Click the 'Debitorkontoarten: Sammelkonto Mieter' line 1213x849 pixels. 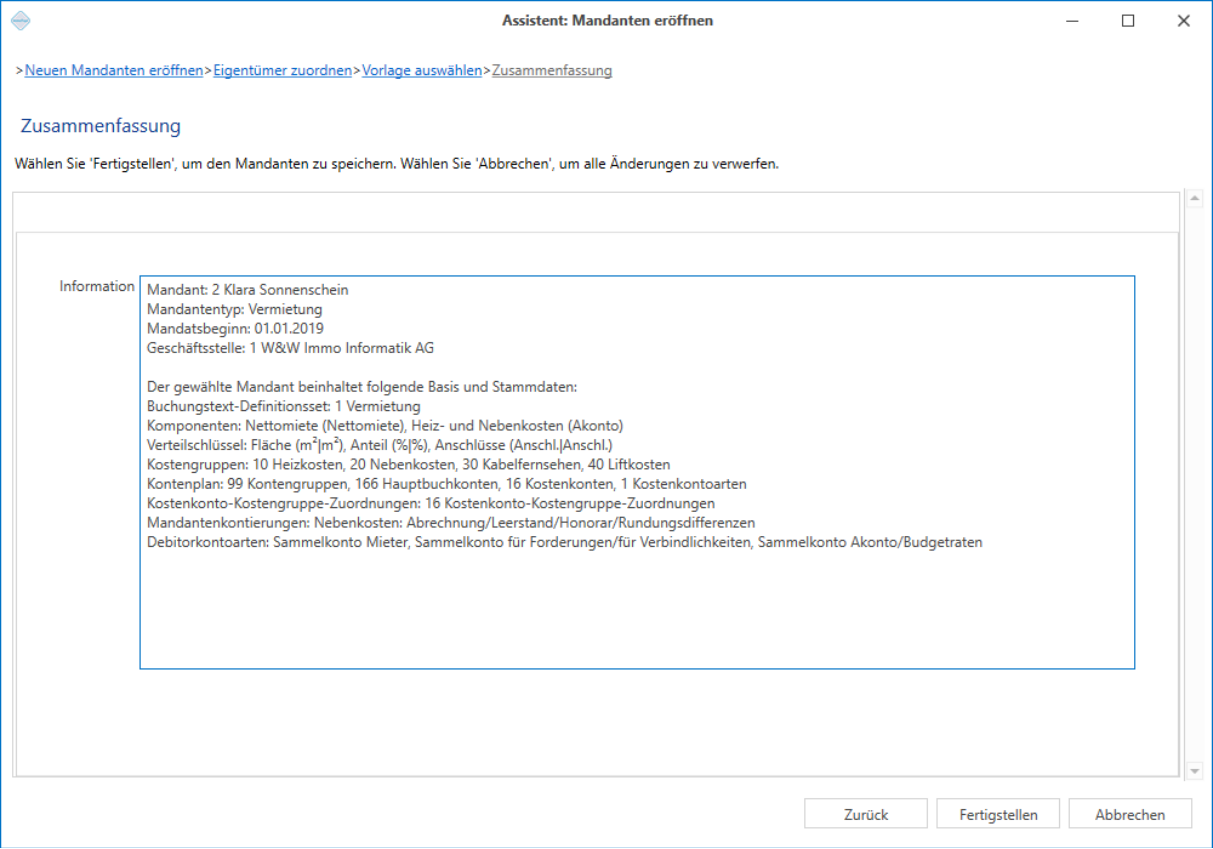click(x=565, y=543)
